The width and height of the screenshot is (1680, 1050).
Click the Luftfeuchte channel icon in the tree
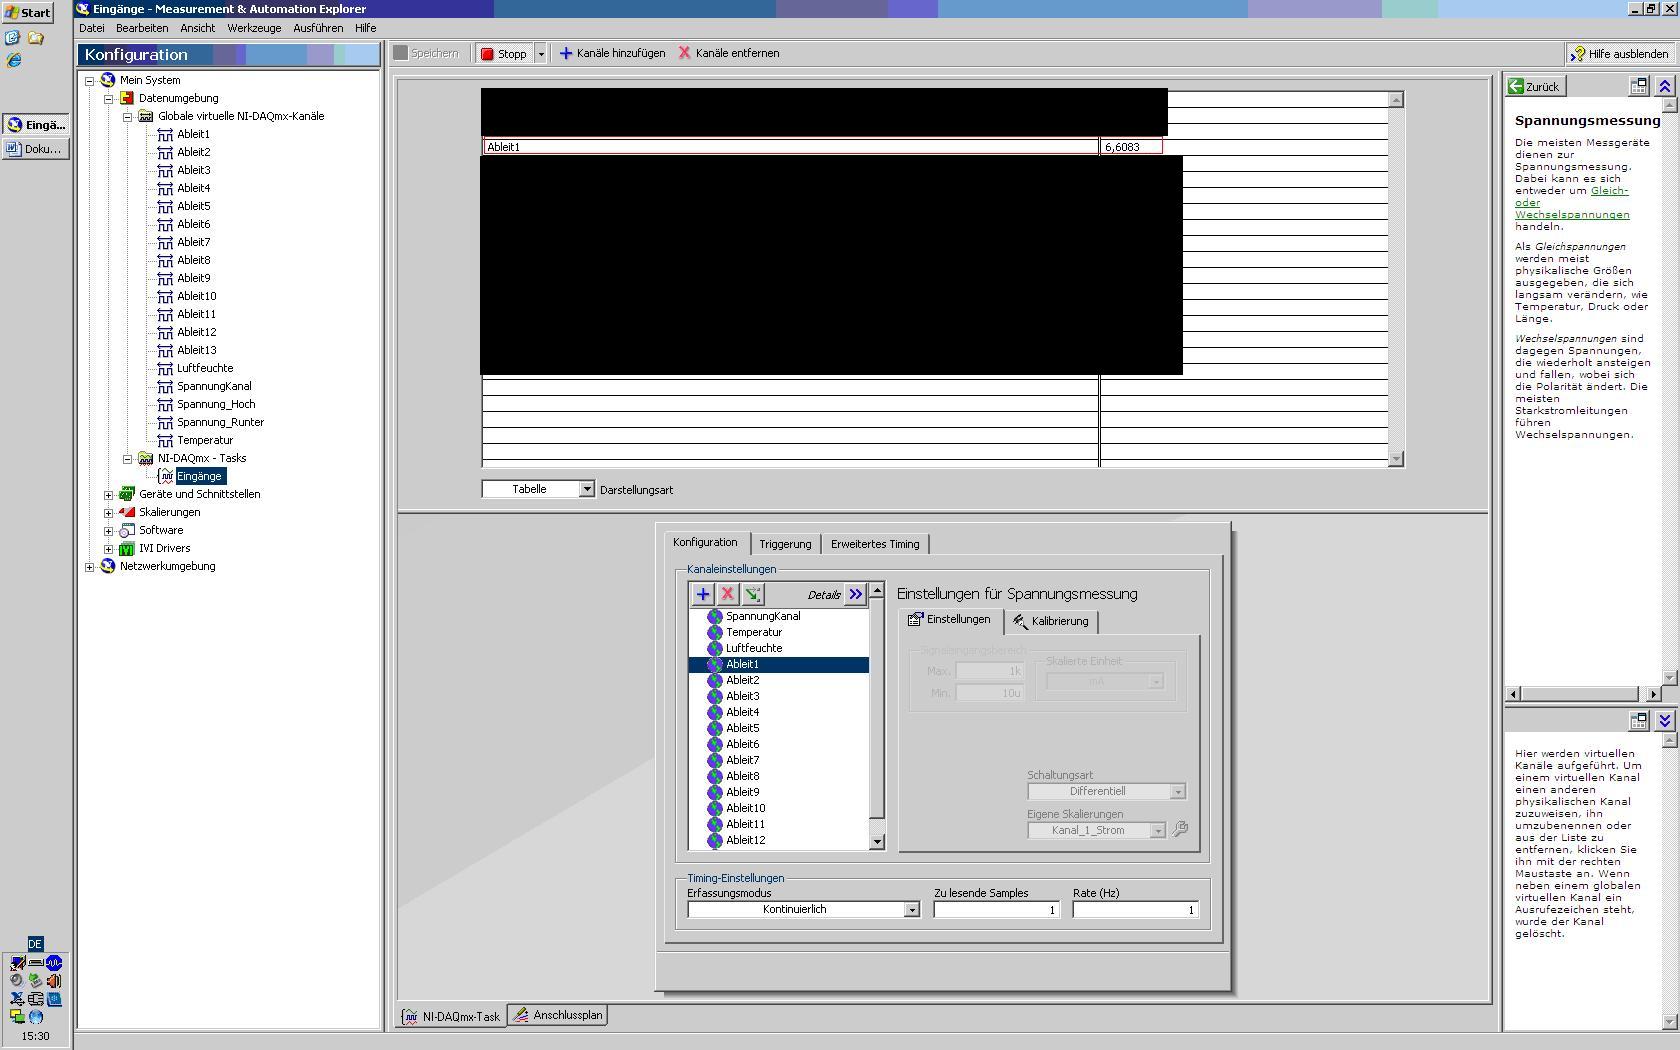click(x=166, y=368)
